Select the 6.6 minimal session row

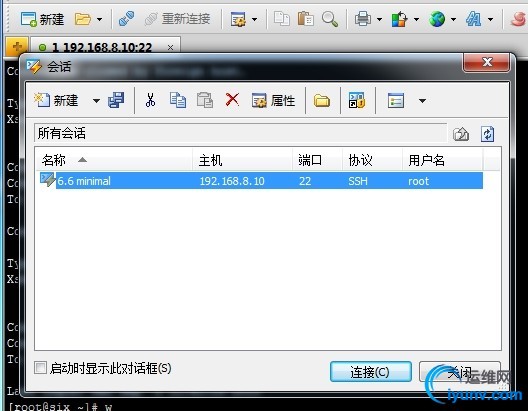(261, 181)
